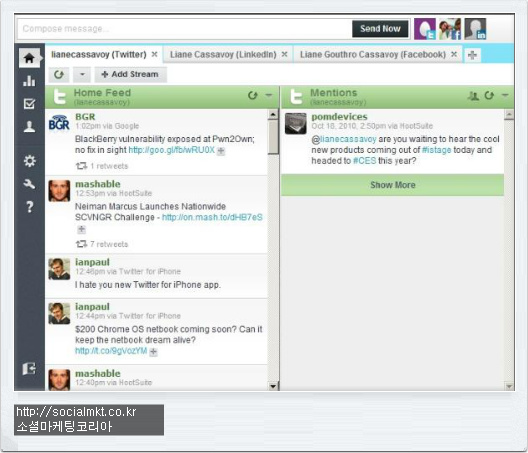Open the BGR username link

pyautogui.click(x=85, y=117)
